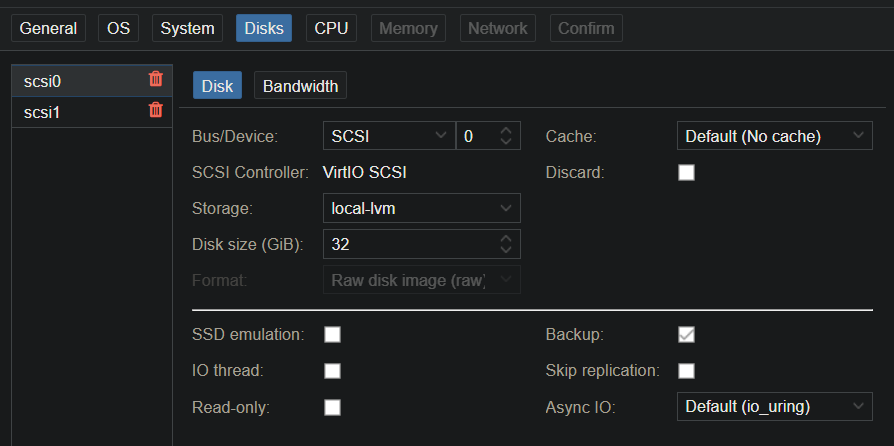The width and height of the screenshot is (894, 446).
Task: Select the scsi1 disk entry
Action: click(70, 112)
